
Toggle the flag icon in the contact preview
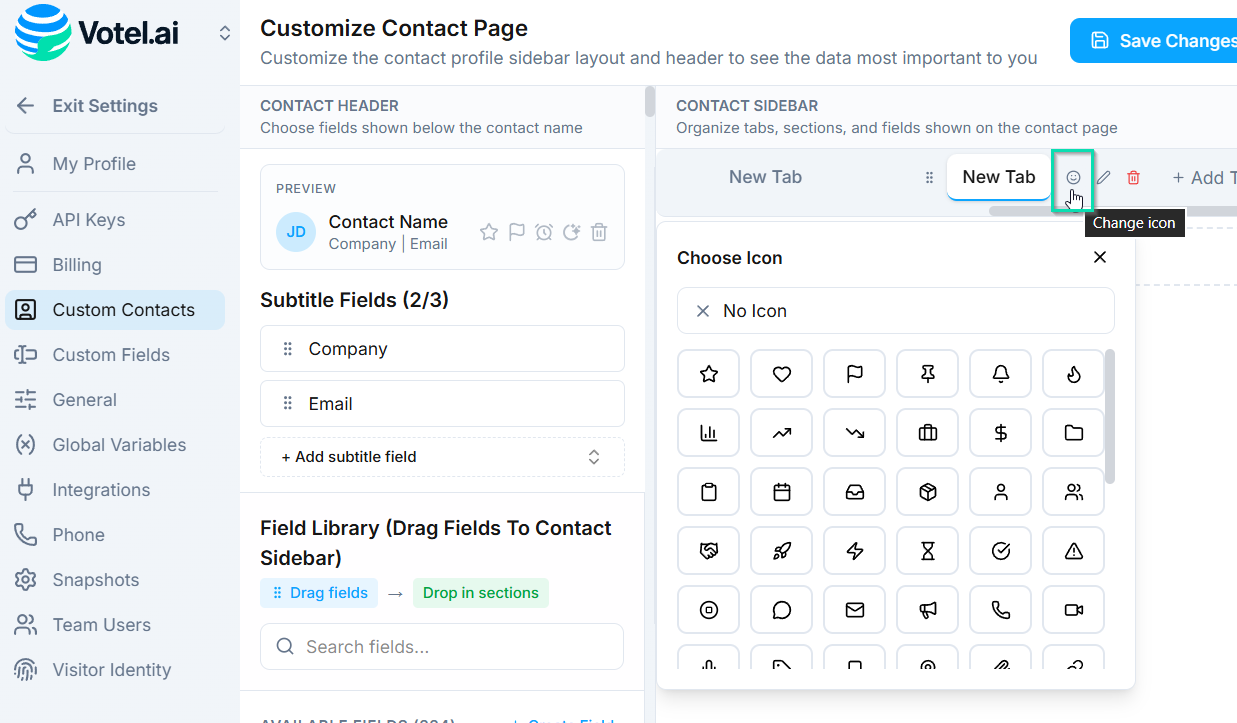click(516, 231)
